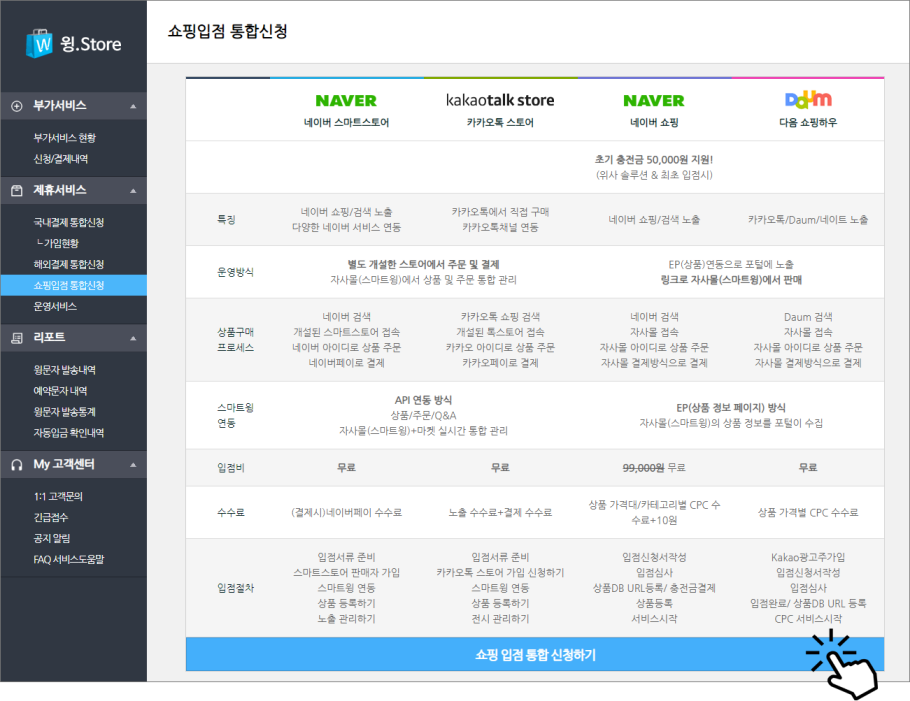Click the report icon beside 리포트
The image size is (910, 701).
(17, 338)
